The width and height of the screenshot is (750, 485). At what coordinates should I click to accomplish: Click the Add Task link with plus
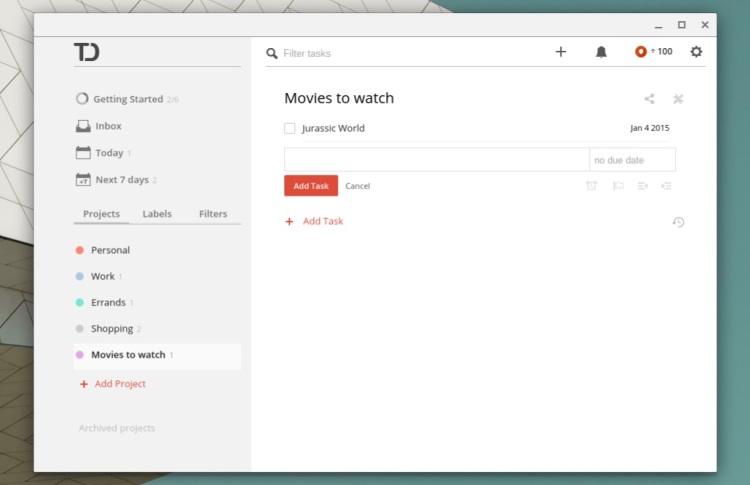[314, 221]
